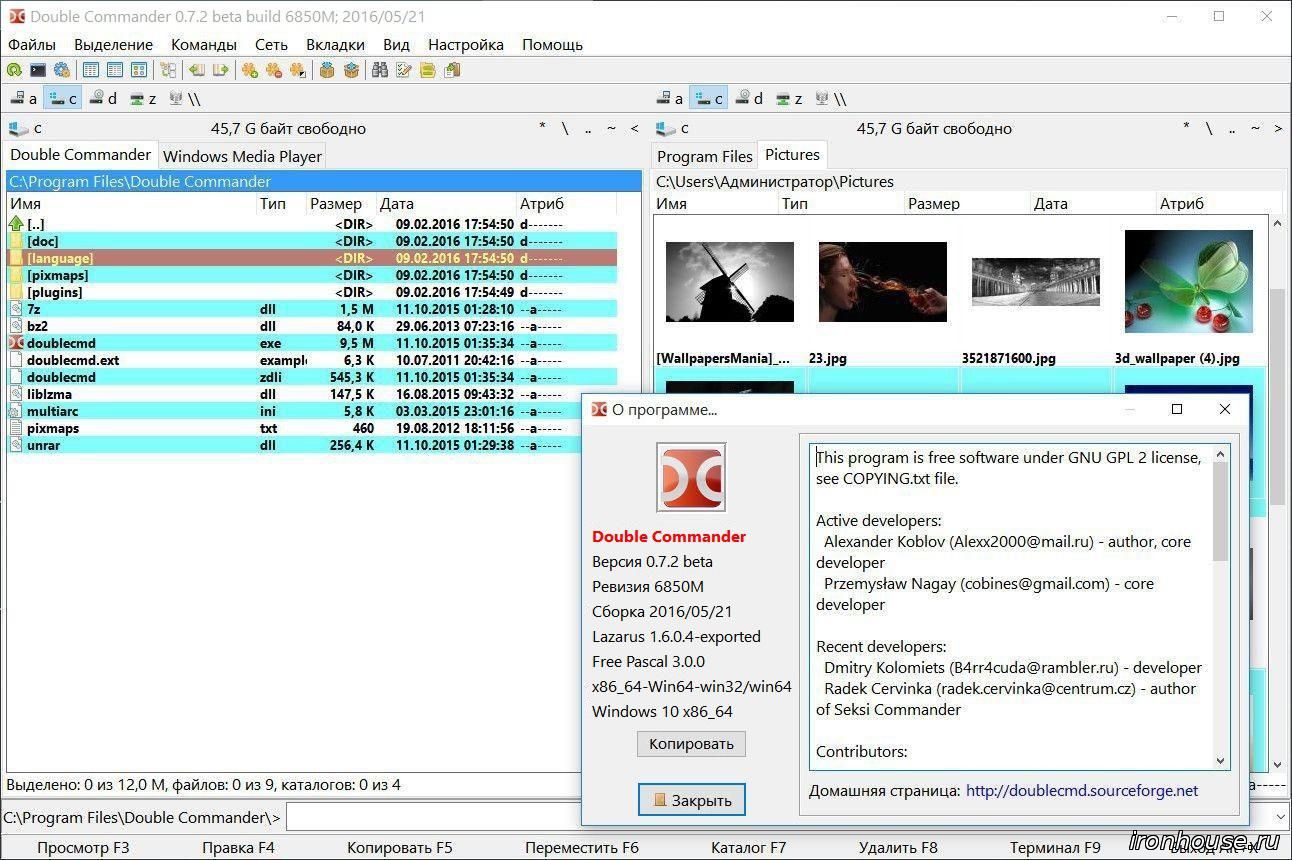Select the [..] parent directory row

(x=312, y=224)
